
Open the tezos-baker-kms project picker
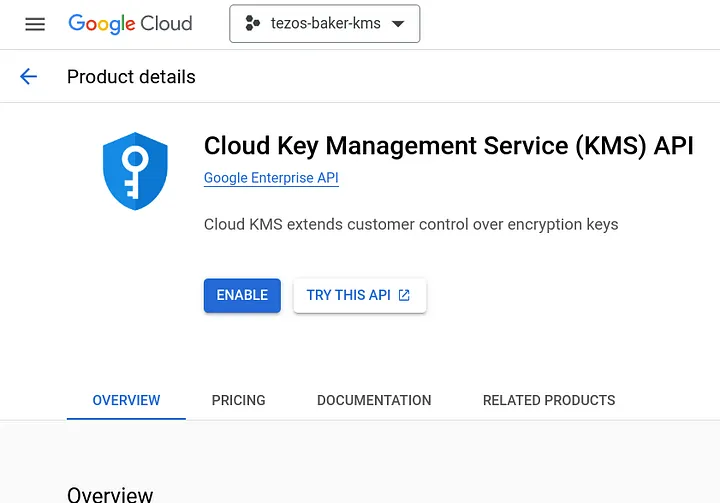click(x=325, y=24)
